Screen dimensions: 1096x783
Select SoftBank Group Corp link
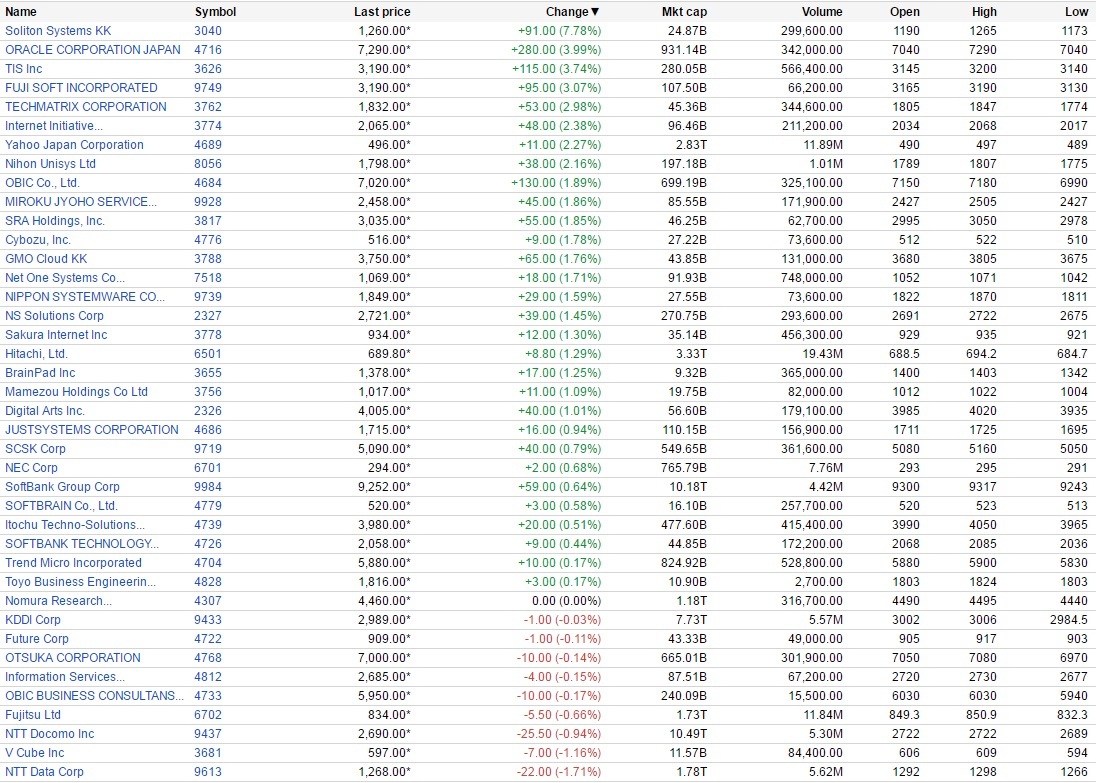coord(62,487)
